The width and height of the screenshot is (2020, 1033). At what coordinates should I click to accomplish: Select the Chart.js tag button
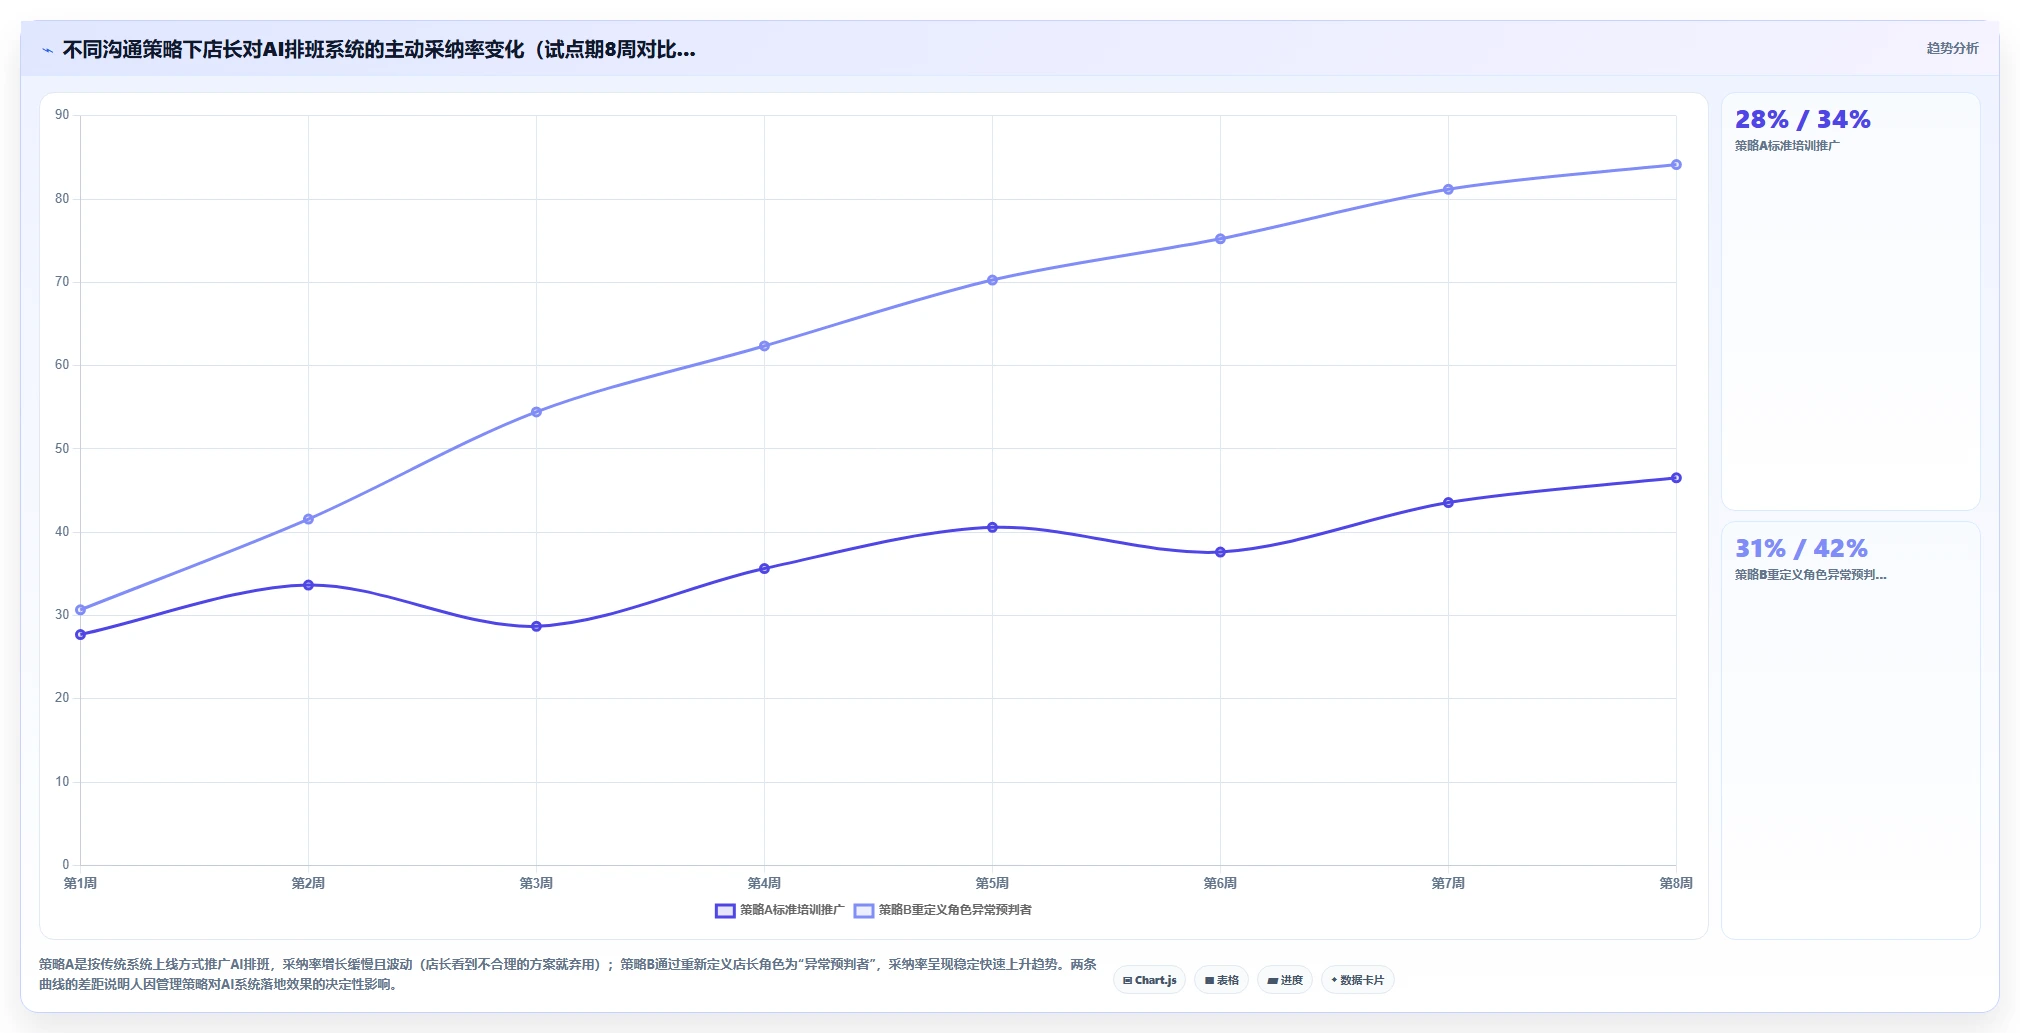(1149, 980)
